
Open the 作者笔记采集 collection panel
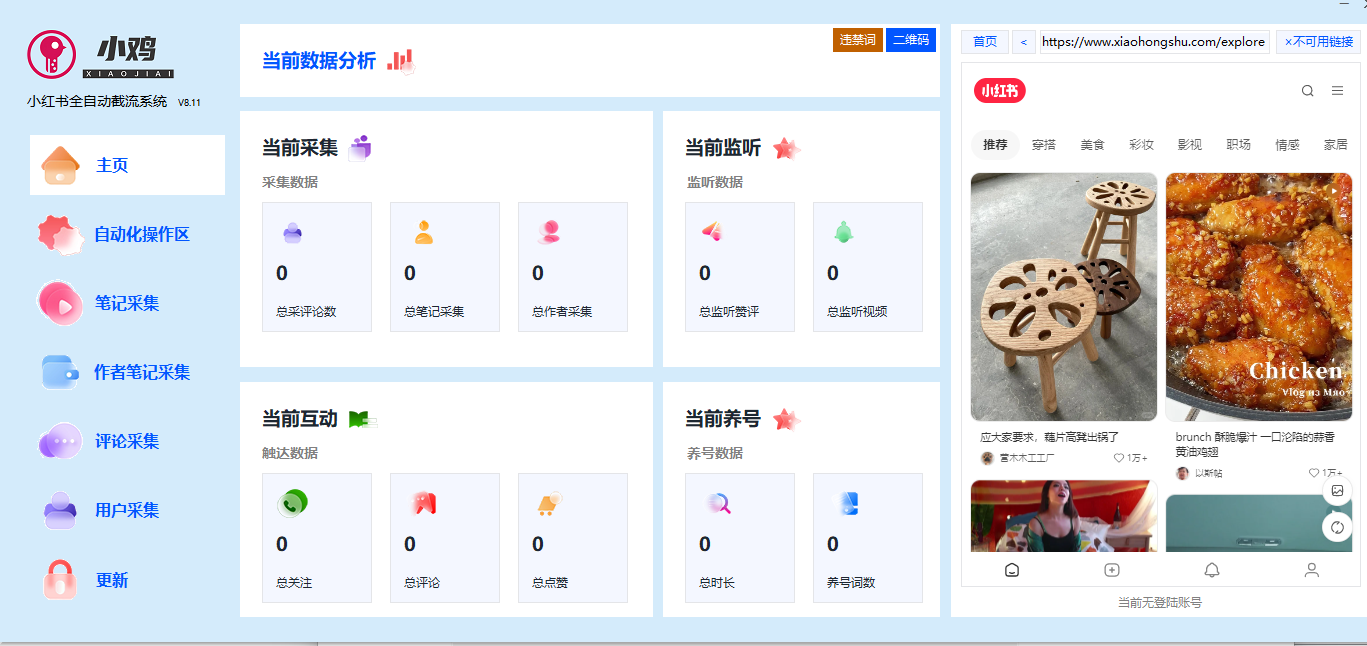(x=134, y=371)
